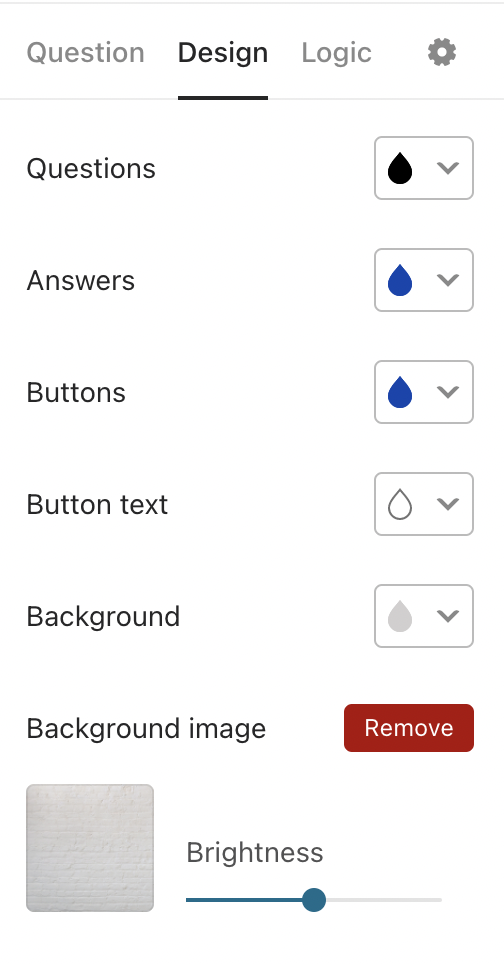
Task: Click the black droplet icon for Questions
Action: point(400,168)
